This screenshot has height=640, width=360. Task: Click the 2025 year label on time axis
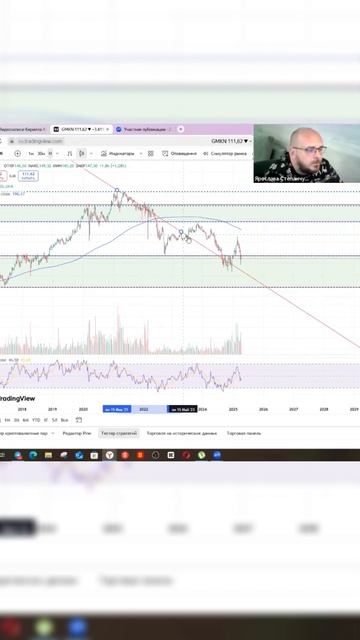(233, 409)
